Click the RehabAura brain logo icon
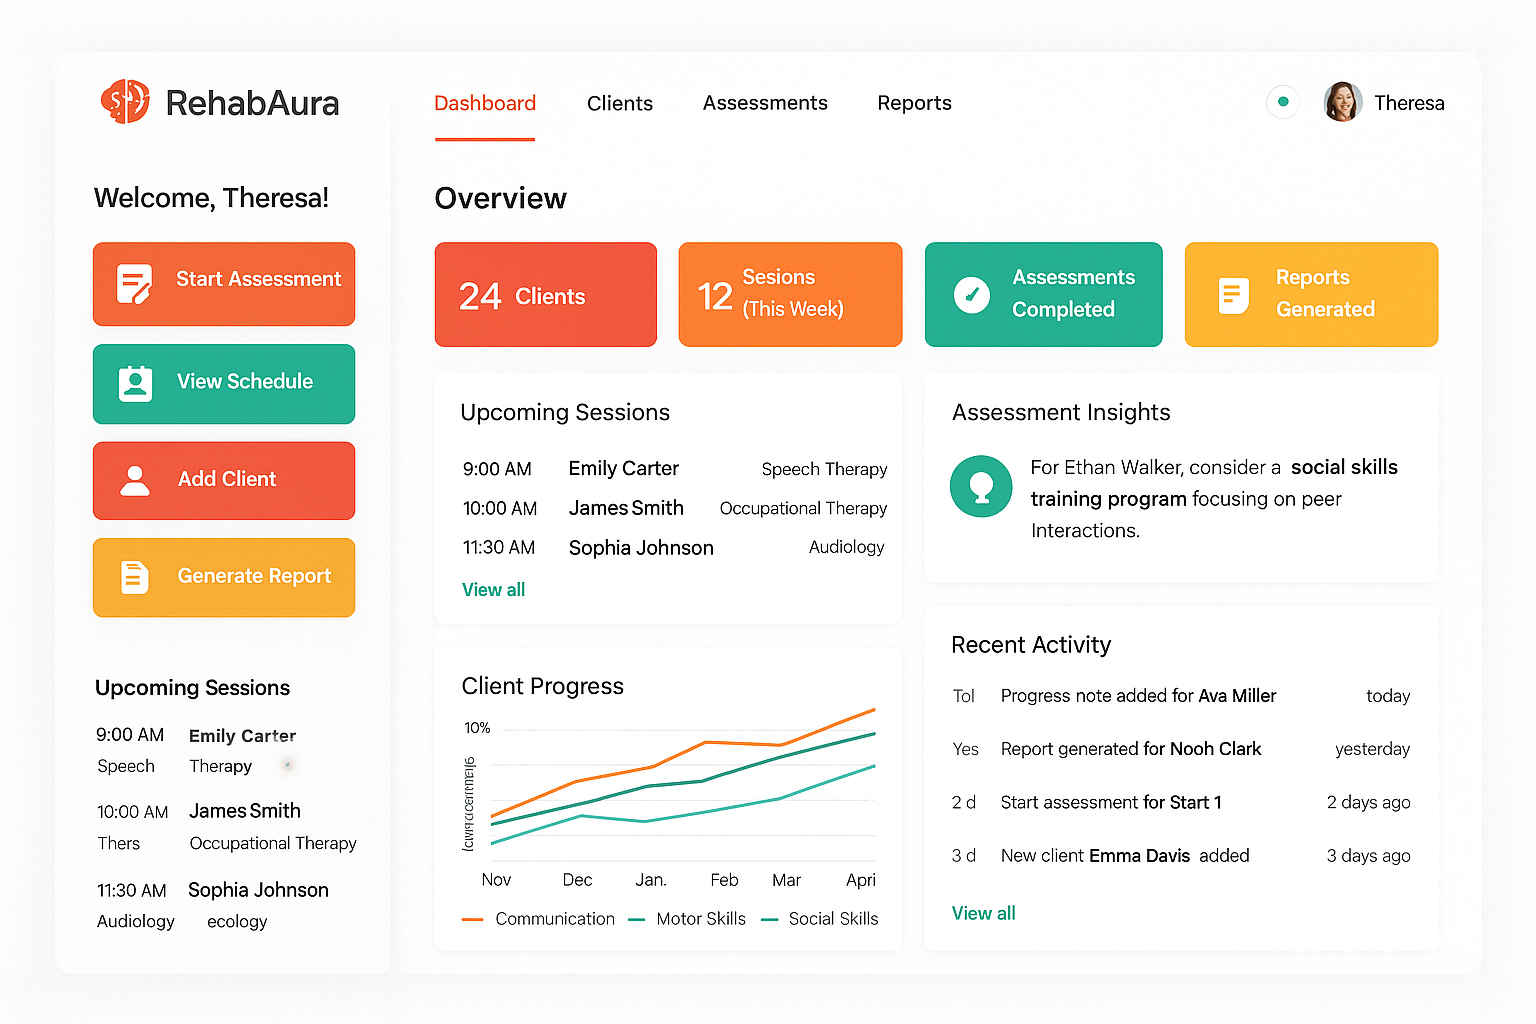1536x1024 pixels. pos(125,101)
